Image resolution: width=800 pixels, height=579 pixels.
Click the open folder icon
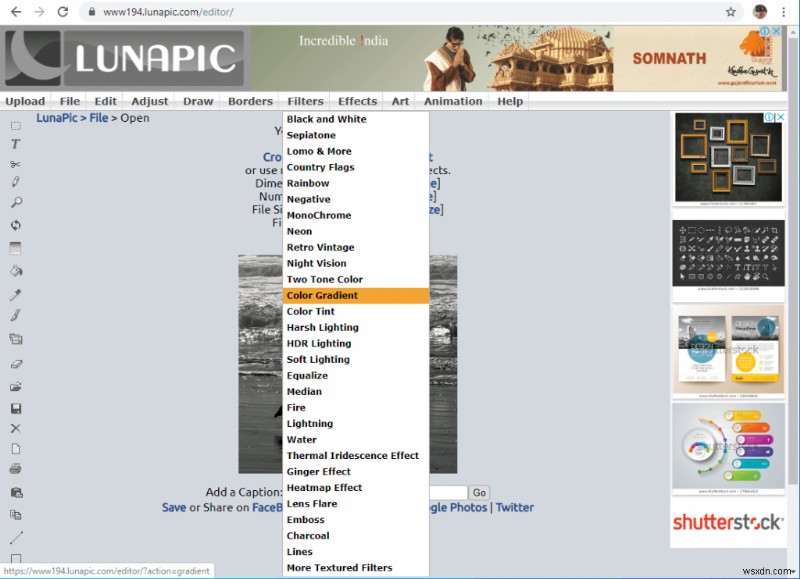click(16, 387)
